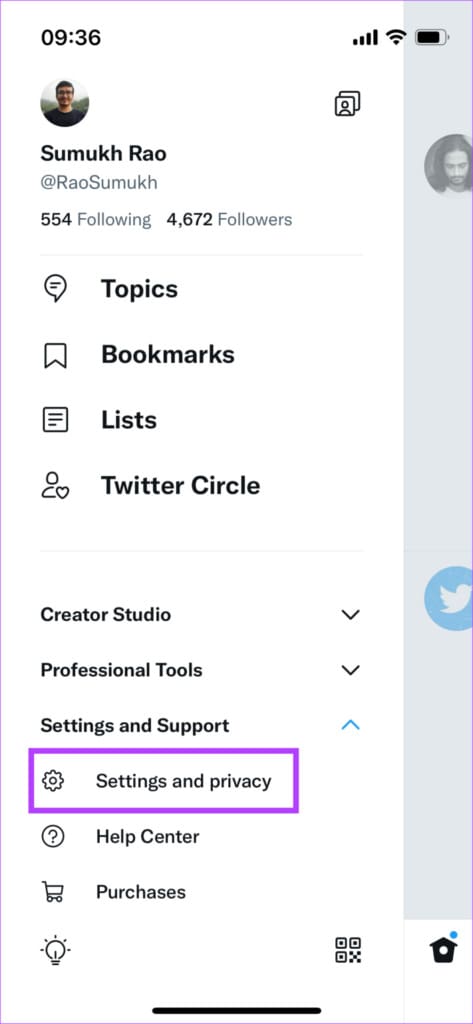The width and height of the screenshot is (473, 1024).
Task: Tap the home icon in bottom bar
Action: (x=443, y=950)
